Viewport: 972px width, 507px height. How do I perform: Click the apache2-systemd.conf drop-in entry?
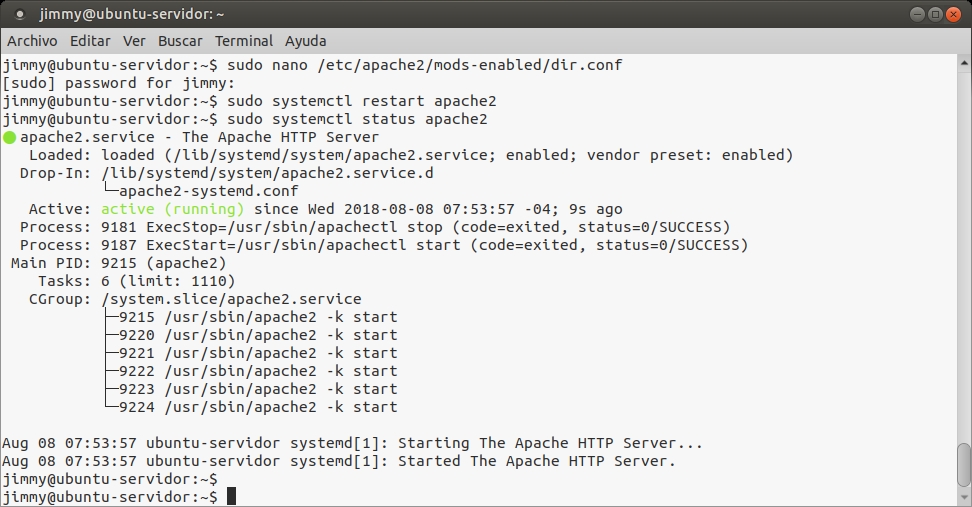208,191
